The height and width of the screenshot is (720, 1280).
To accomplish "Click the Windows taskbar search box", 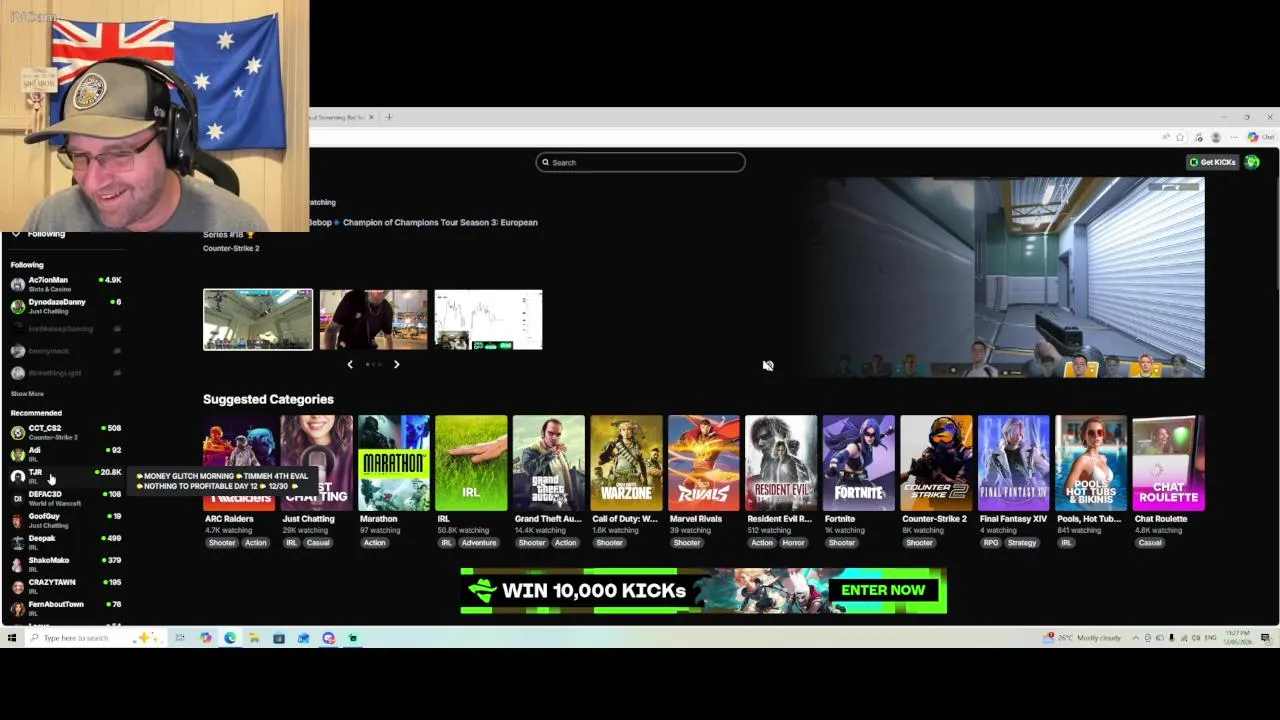I will (x=96, y=638).
